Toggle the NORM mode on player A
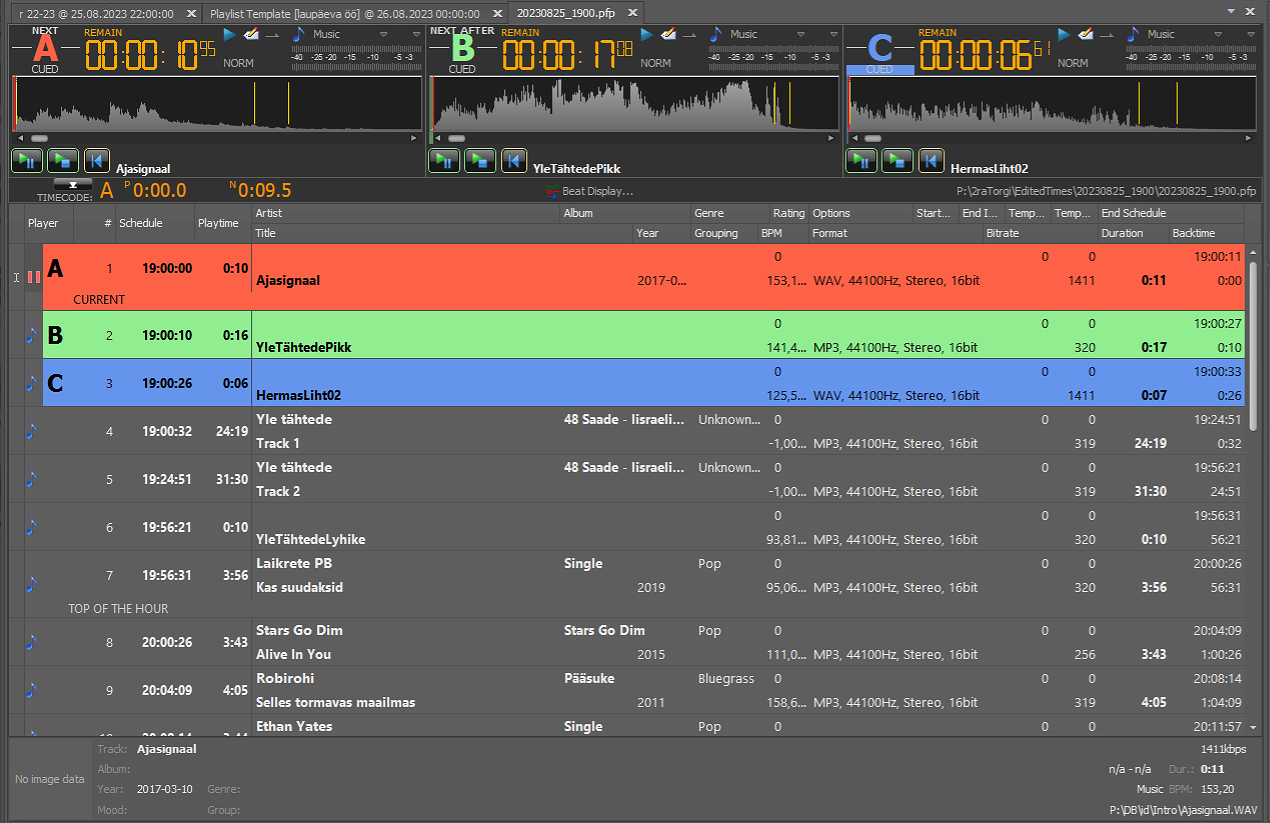 [x=238, y=63]
